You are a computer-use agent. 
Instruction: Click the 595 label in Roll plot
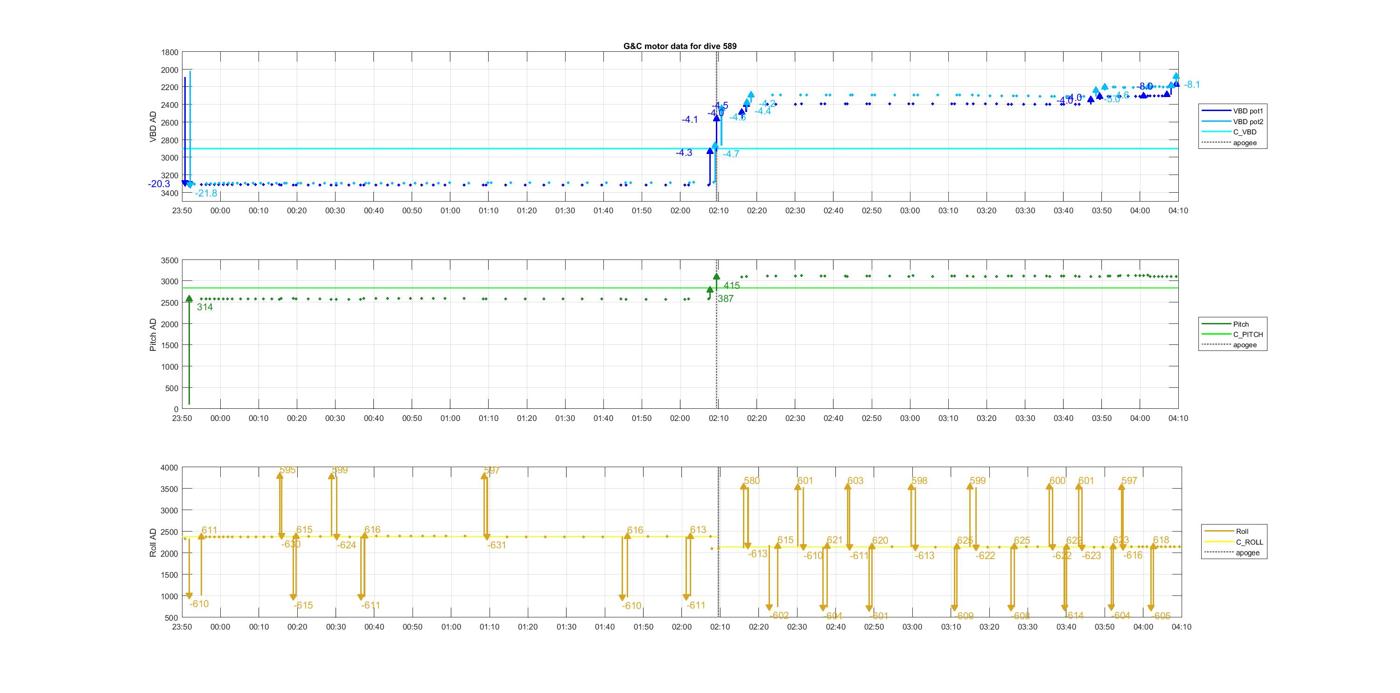288,470
